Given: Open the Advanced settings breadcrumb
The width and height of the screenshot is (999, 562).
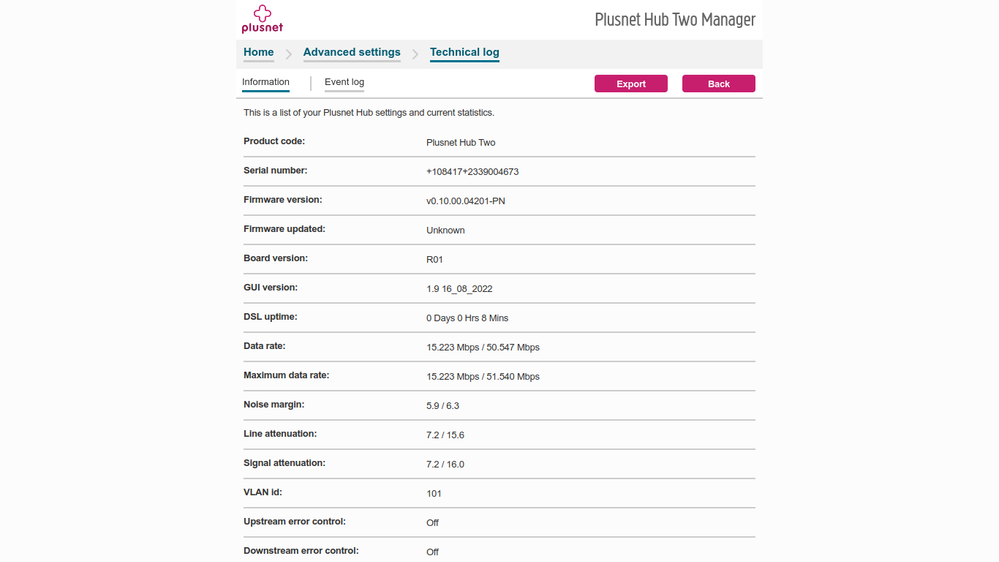Looking at the screenshot, I should click(x=351, y=52).
